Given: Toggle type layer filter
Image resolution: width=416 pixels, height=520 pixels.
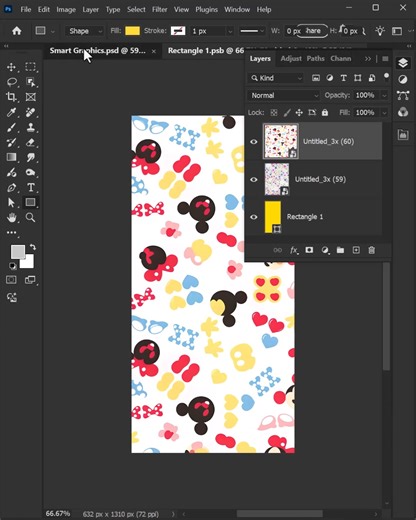Looking at the screenshot, I should click(x=343, y=78).
